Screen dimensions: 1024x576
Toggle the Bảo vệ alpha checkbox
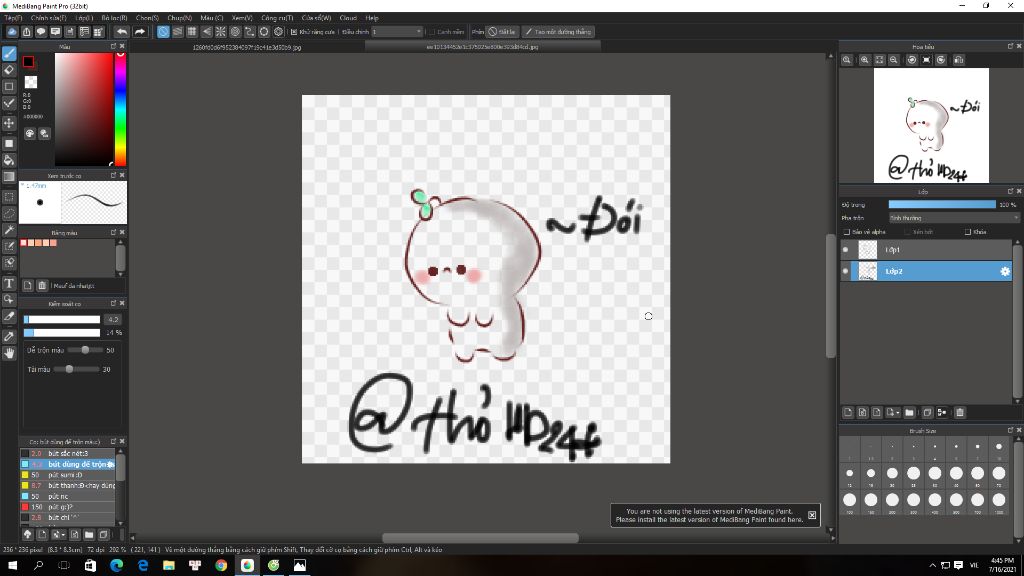tap(847, 232)
